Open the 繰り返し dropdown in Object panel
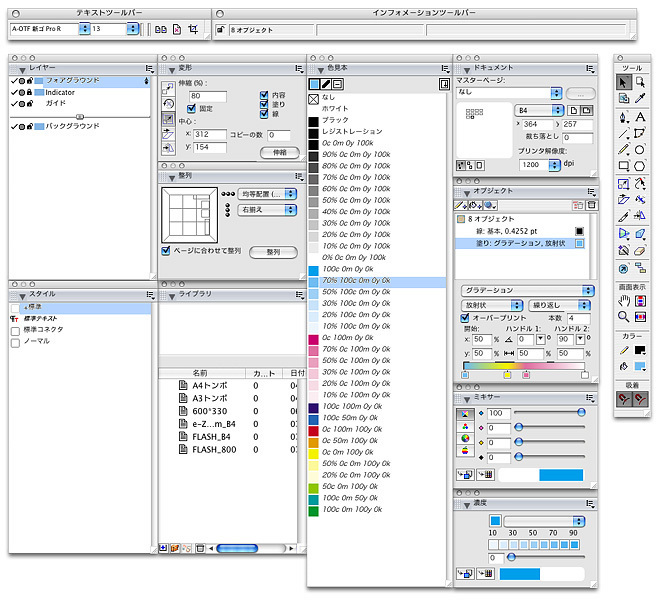 click(x=560, y=305)
